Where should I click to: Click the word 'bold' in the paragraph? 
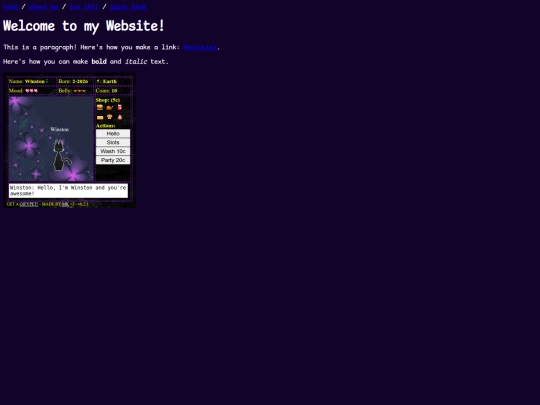pos(99,62)
